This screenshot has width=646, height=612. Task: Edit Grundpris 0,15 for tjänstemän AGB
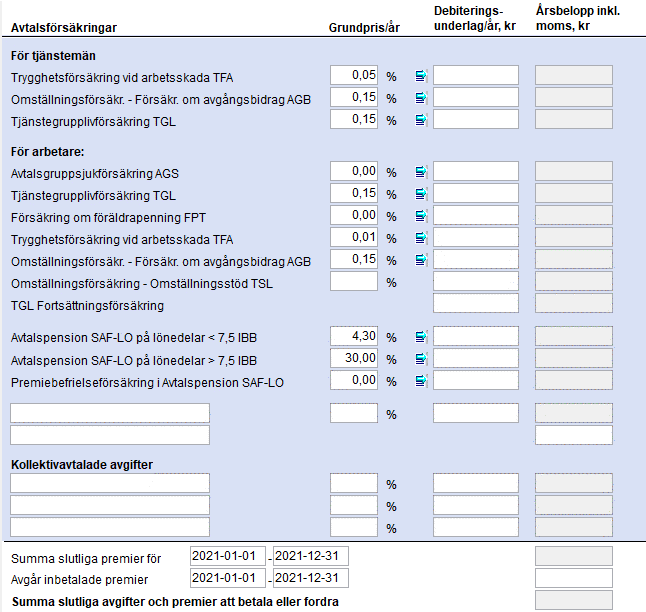(354, 97)
